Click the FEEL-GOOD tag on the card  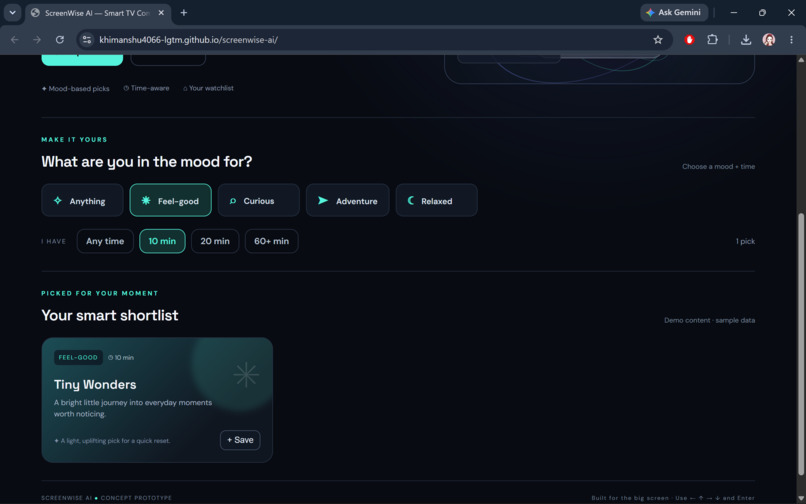78,357
